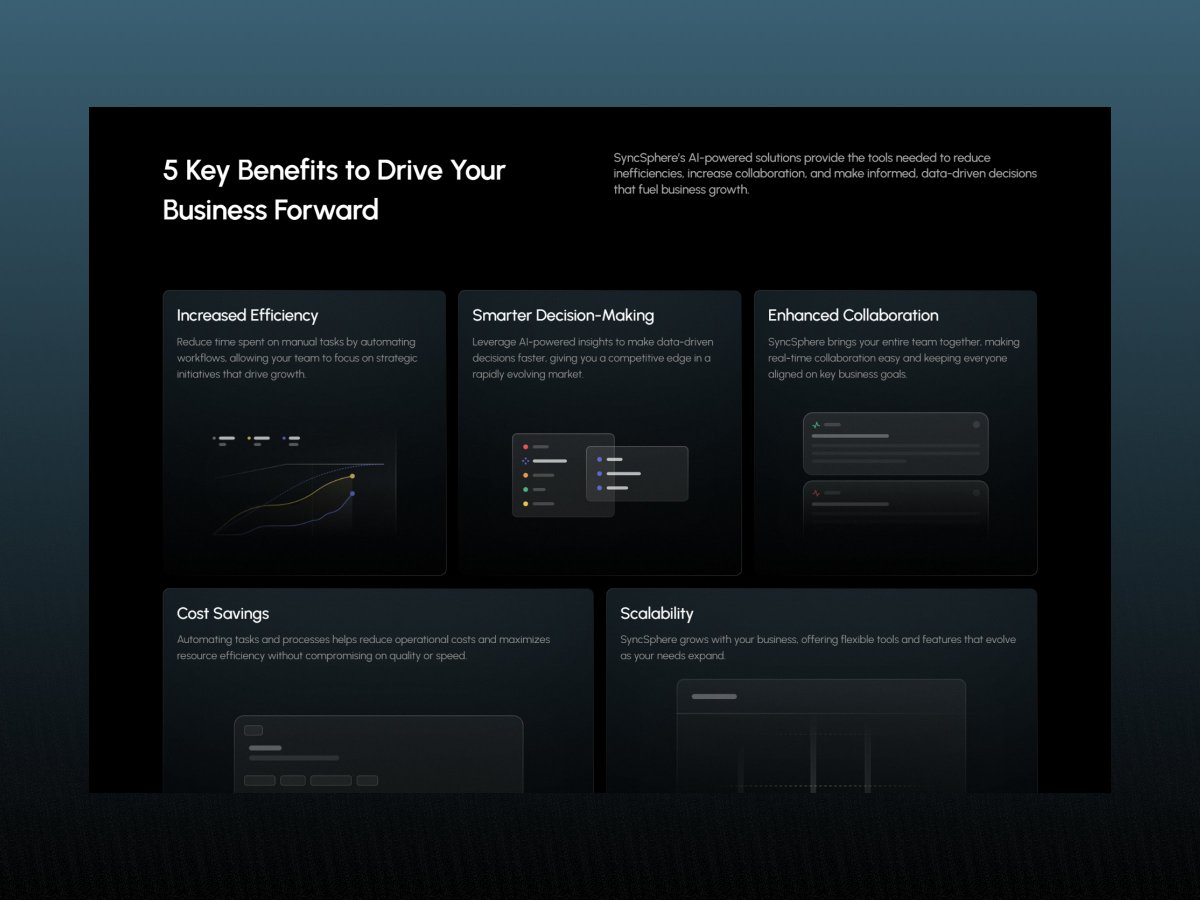Toggle the round indicator on the top notification card

pos(976,425)
